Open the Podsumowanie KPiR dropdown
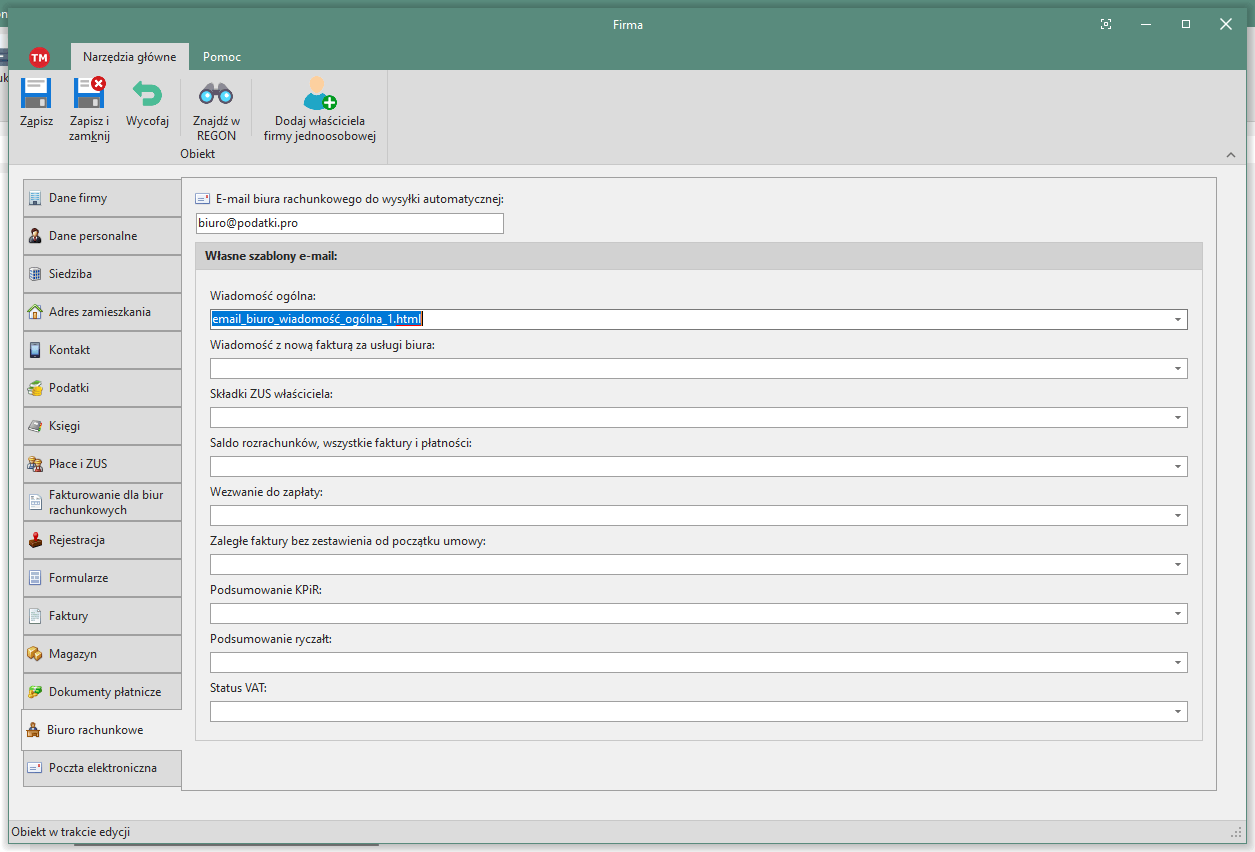The image size is (1255, 852). [x=1178, y=614]
